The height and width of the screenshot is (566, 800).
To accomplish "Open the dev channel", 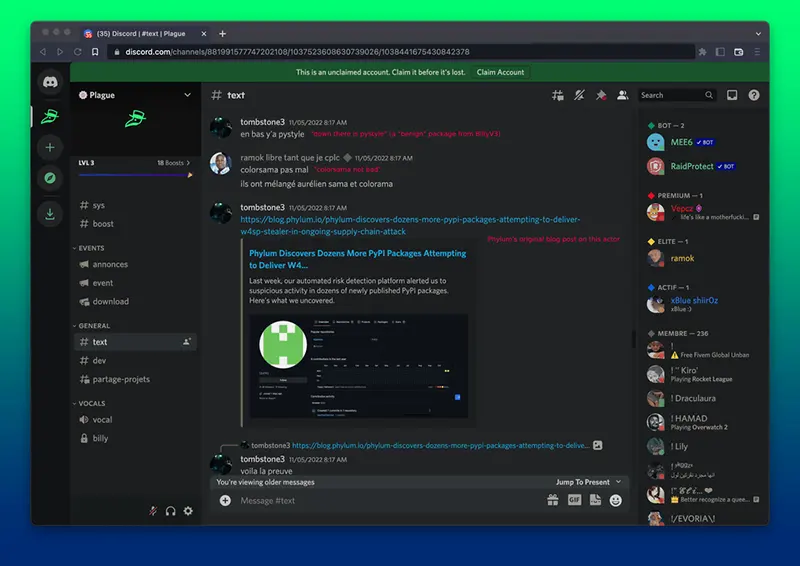I will [x=135, y=360].
